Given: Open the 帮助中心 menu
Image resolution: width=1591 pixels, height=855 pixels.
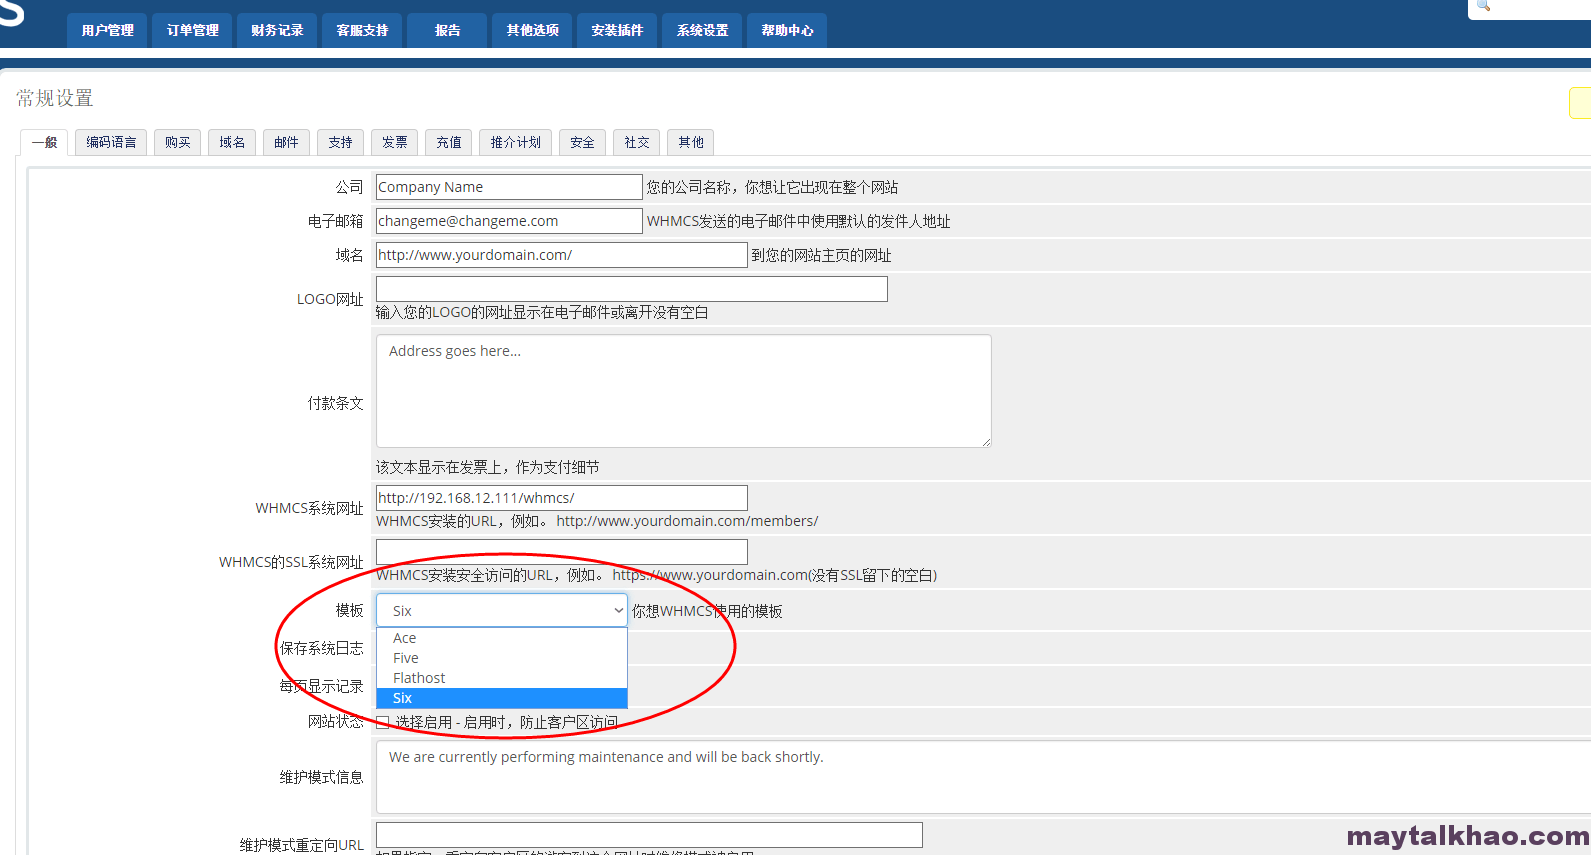Looking at the screenshot, I should coord(787,30).
